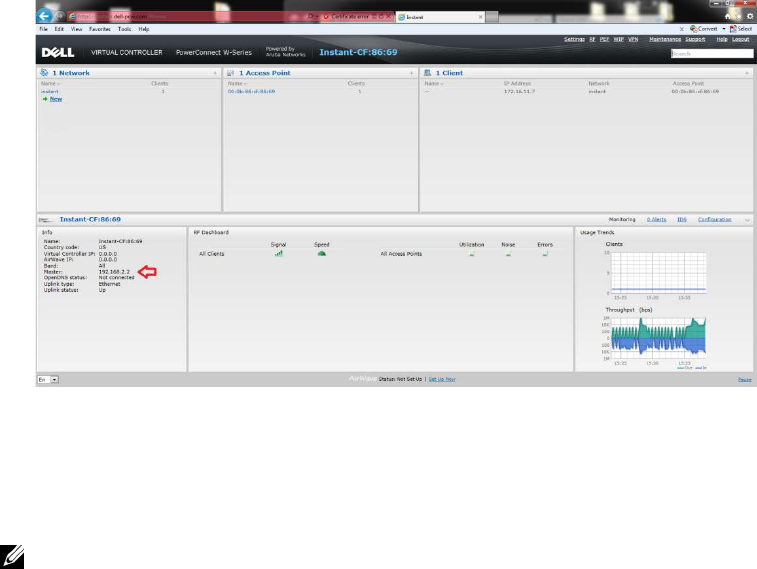Click the Dell logo in header
The image size is (757, 569).
point(57,52)
